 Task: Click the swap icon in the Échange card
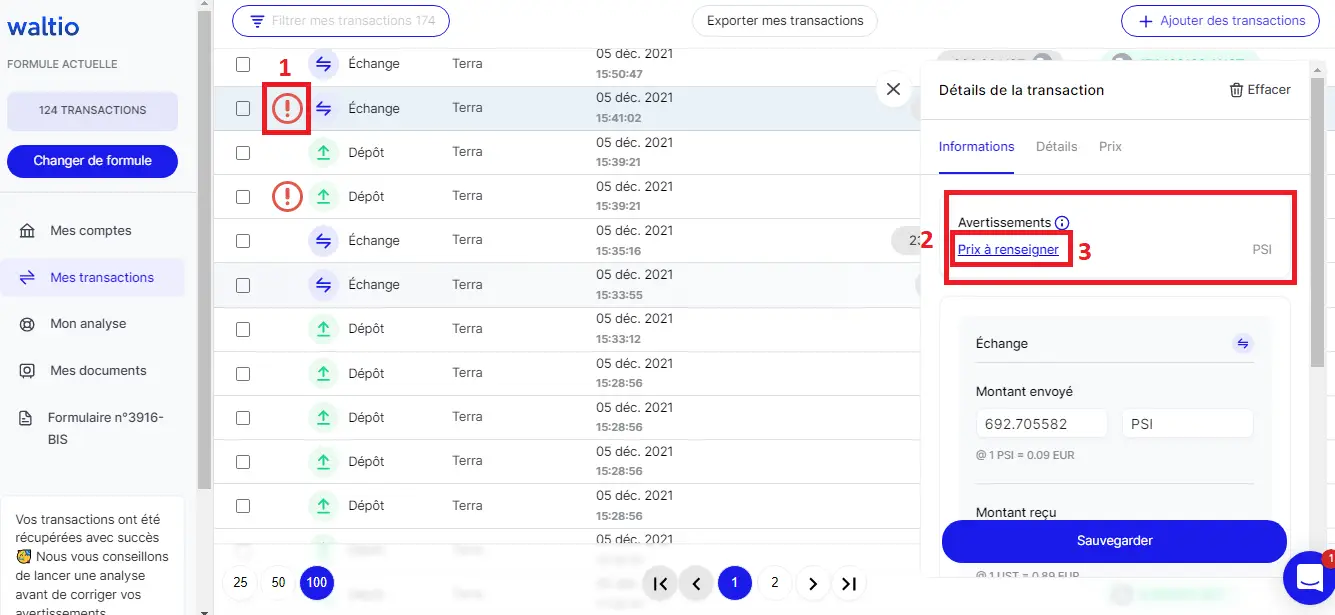point(1242,344)
